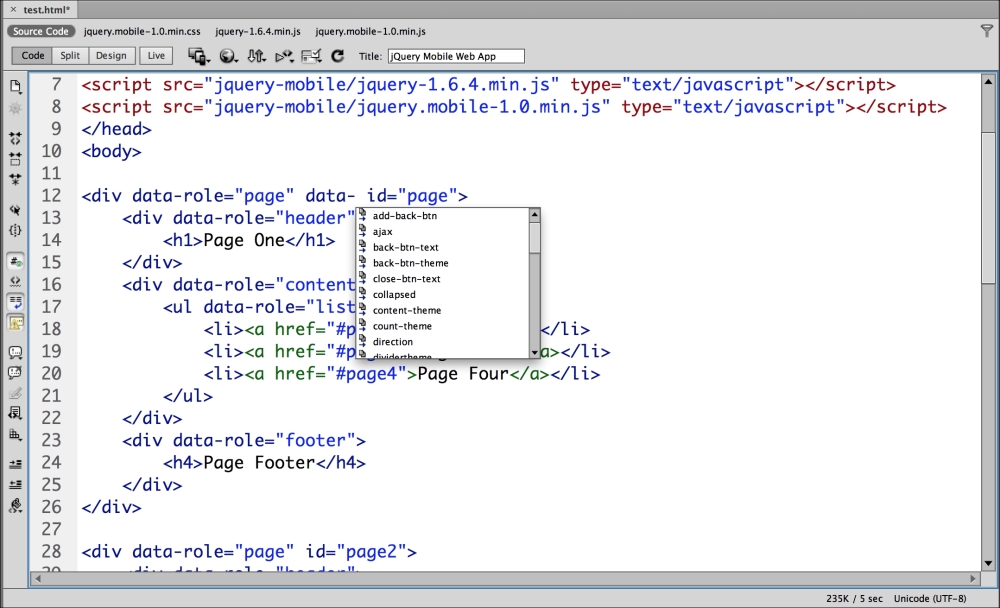Viewport: 1000px width, 608px height.
Task: Click the "Page Footer" text in code
Action: pyautogui.click(x=259, y=463)
